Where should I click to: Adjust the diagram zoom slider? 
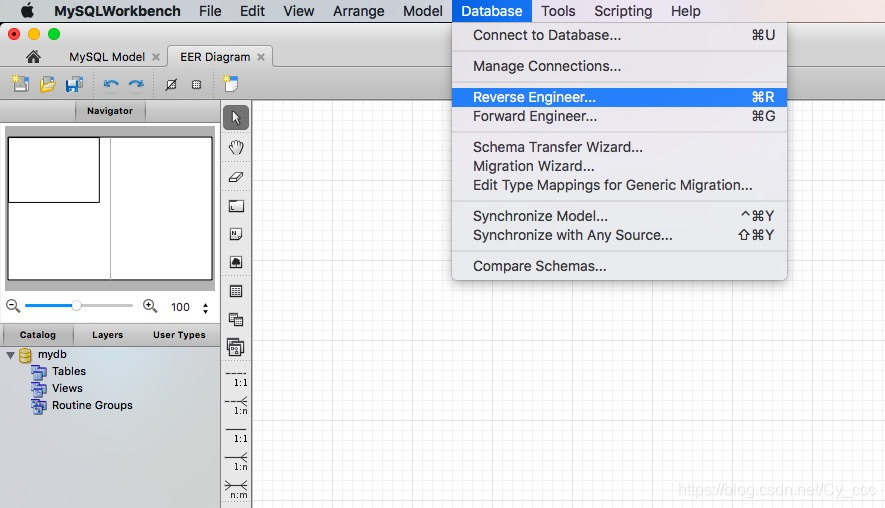[76, 305]
